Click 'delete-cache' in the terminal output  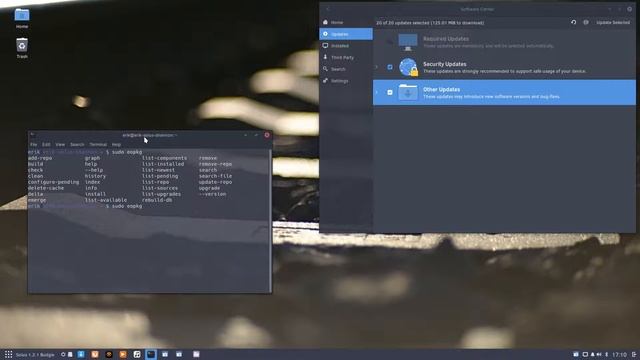click(46, 188)
